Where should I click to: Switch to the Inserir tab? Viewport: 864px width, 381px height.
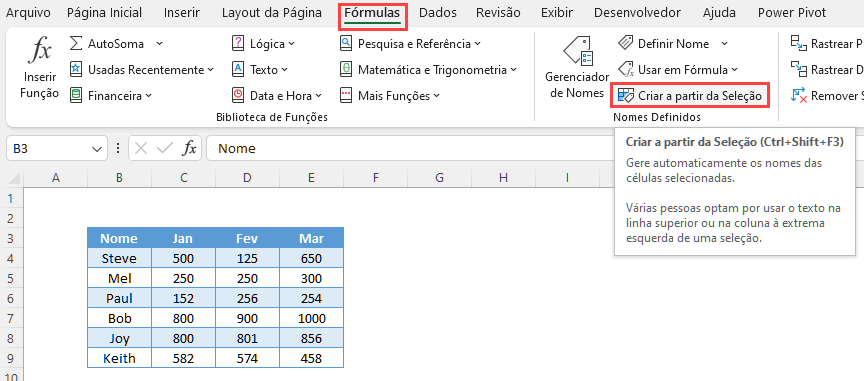[182, 13]
